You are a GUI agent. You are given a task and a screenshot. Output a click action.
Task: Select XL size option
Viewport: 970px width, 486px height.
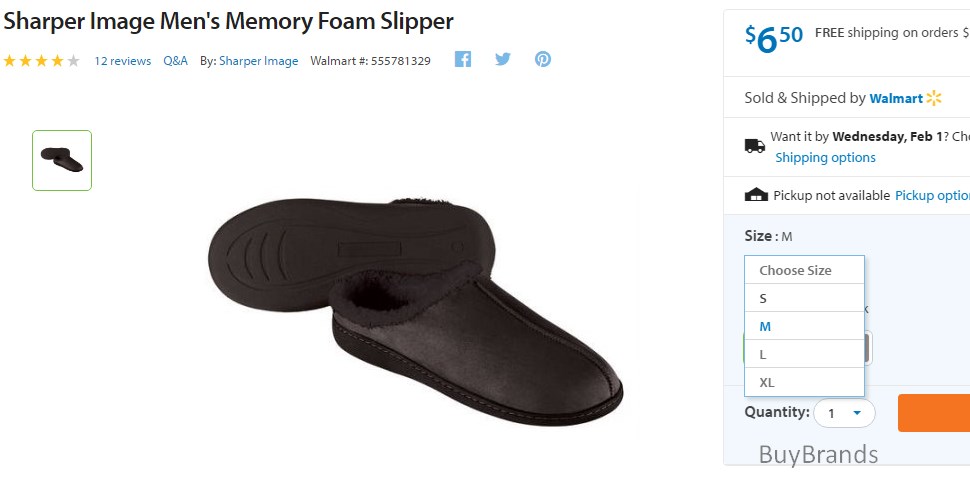(804, 382)
